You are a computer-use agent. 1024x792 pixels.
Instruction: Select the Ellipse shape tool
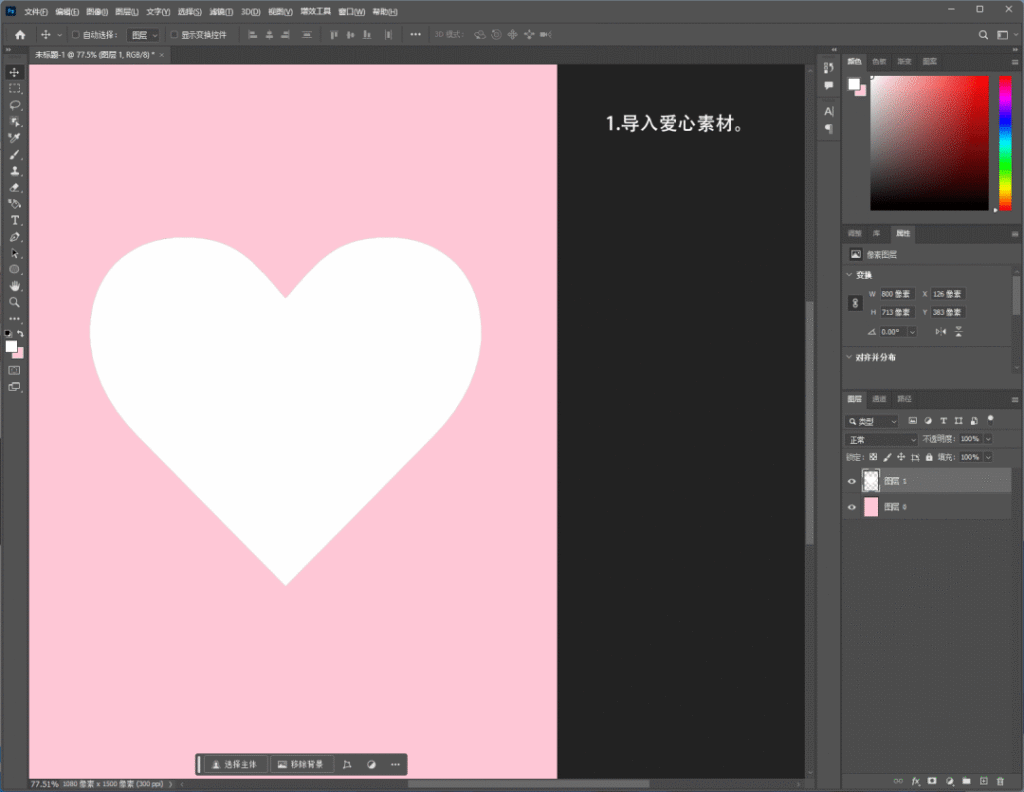point(14,270)
